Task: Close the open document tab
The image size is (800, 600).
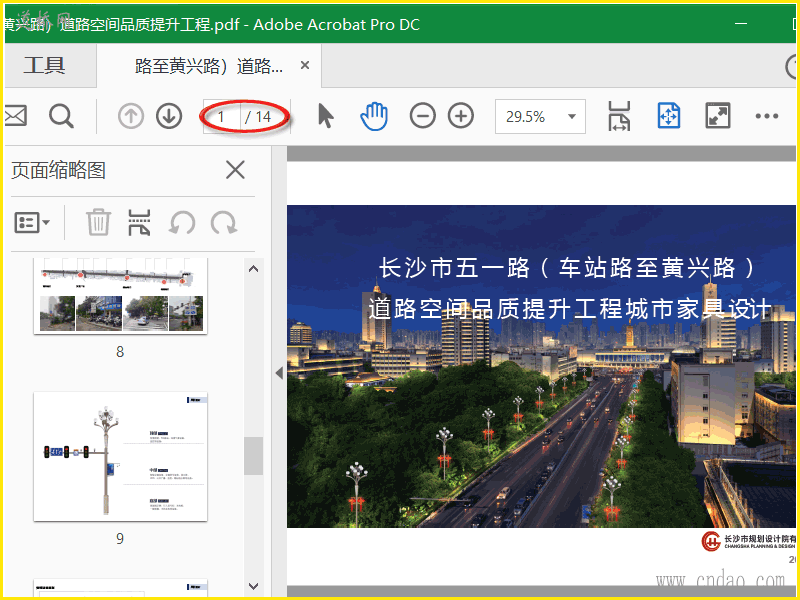Action: point(305,65)
